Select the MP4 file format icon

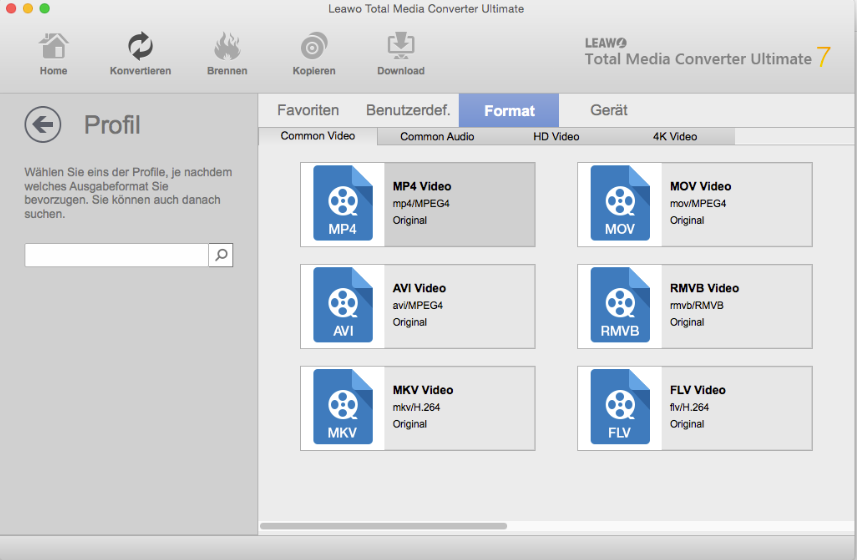[x=342, y=204]
